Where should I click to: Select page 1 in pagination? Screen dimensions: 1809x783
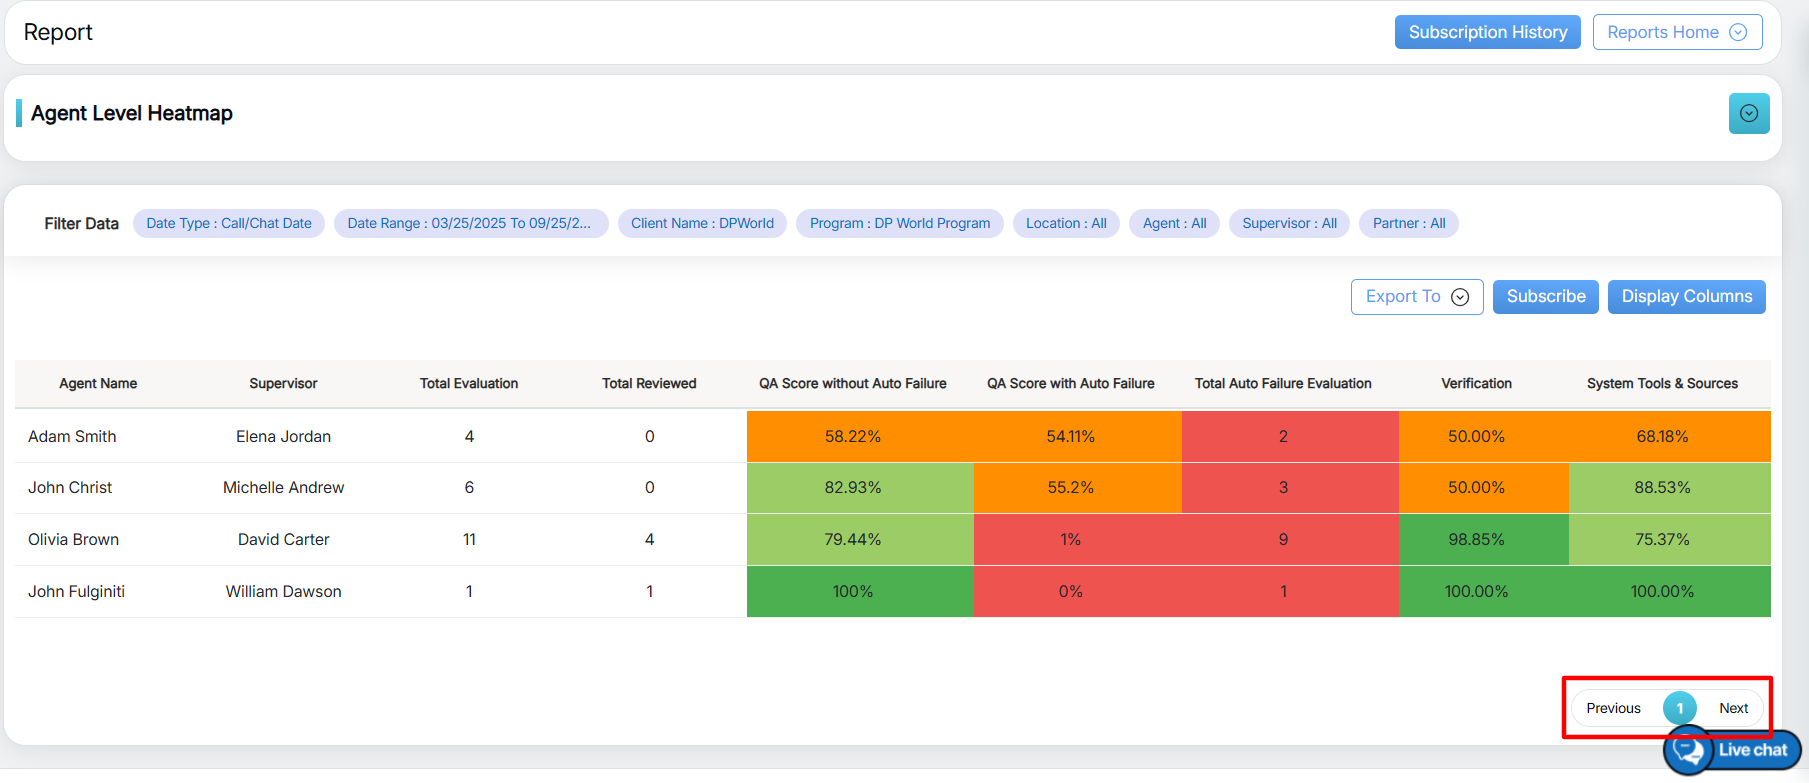1679,708
